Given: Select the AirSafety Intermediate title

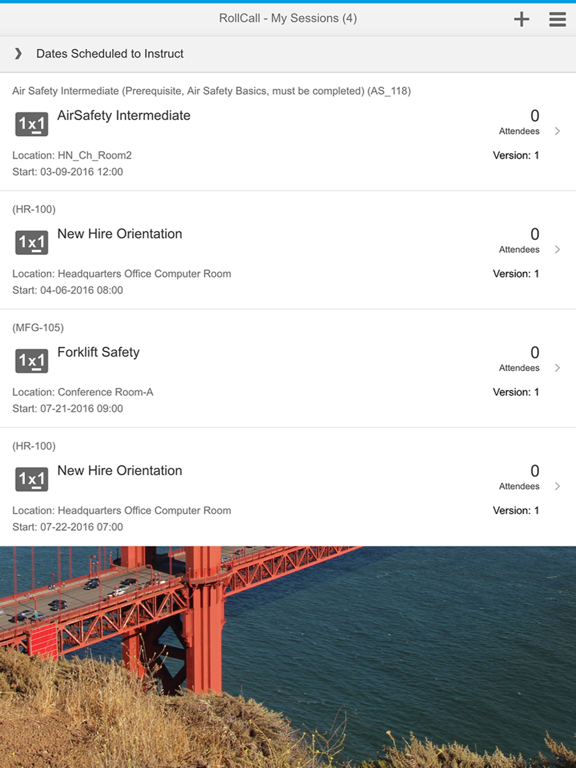Looking at the screenshot, I should click(124, 116).
